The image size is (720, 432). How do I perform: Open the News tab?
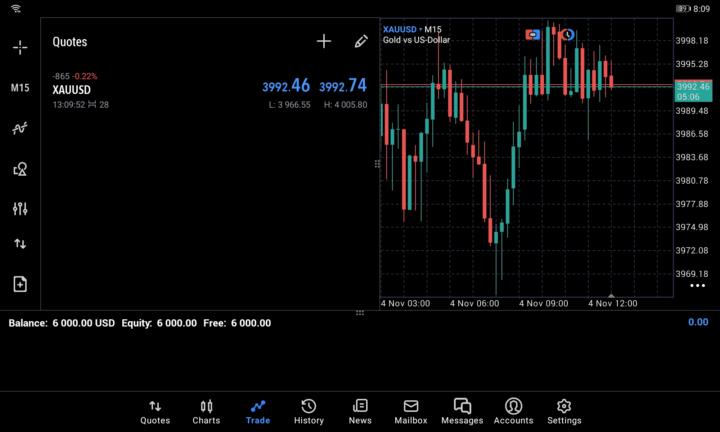click(x=360, y=412)
